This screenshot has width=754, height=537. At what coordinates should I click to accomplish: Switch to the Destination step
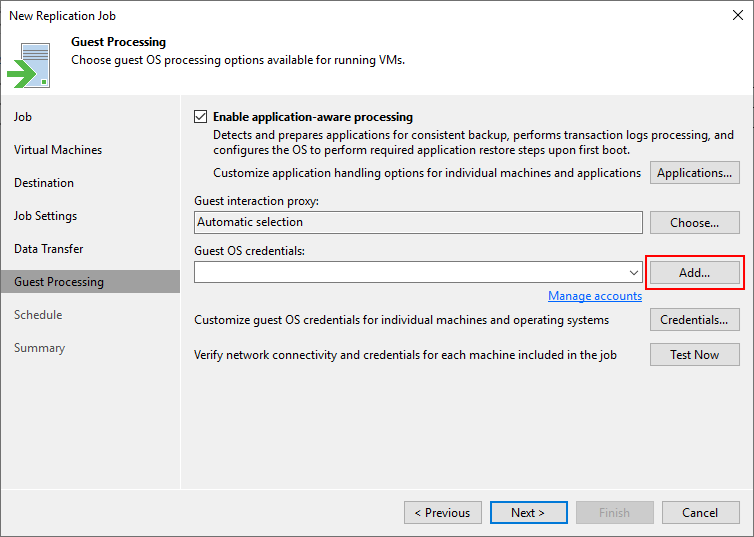(44, 183)
